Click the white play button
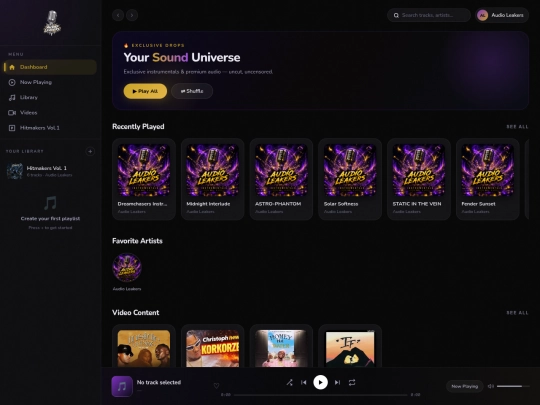 [320, 382]
